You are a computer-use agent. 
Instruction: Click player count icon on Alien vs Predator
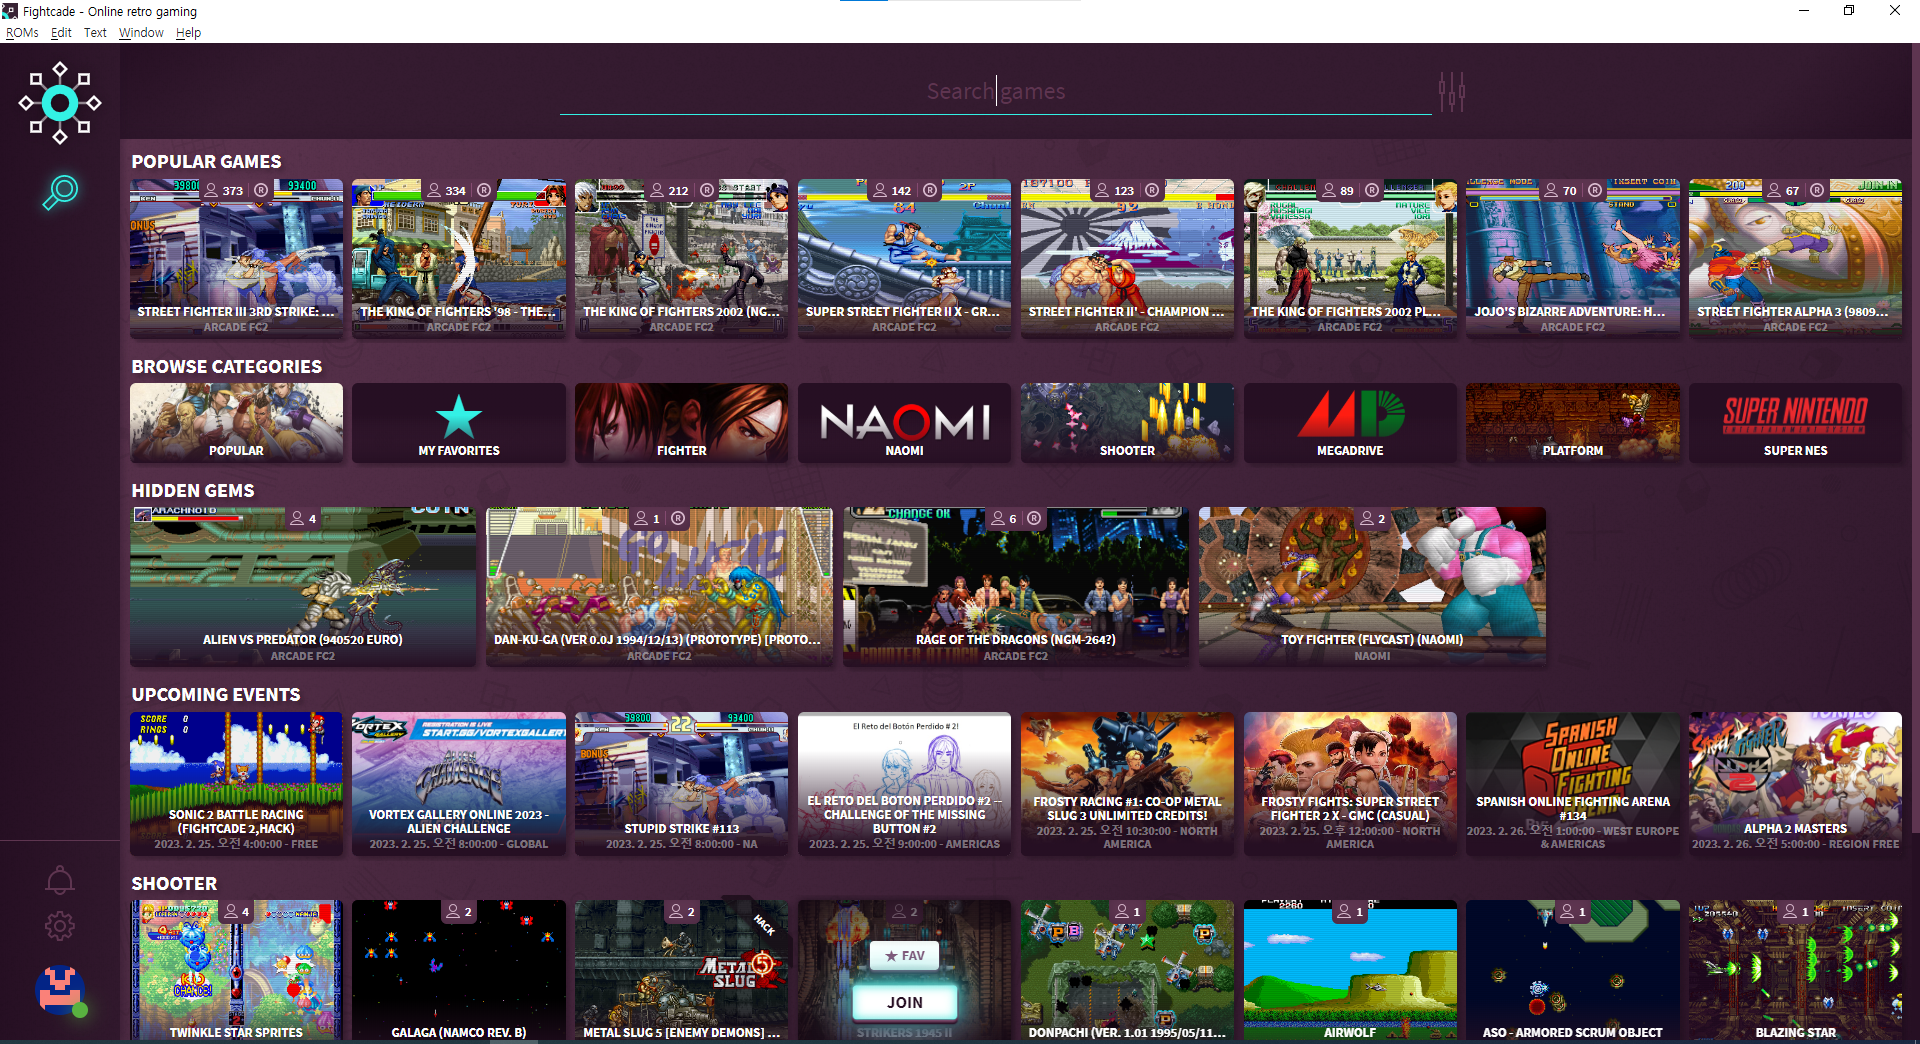click(297, 518)
